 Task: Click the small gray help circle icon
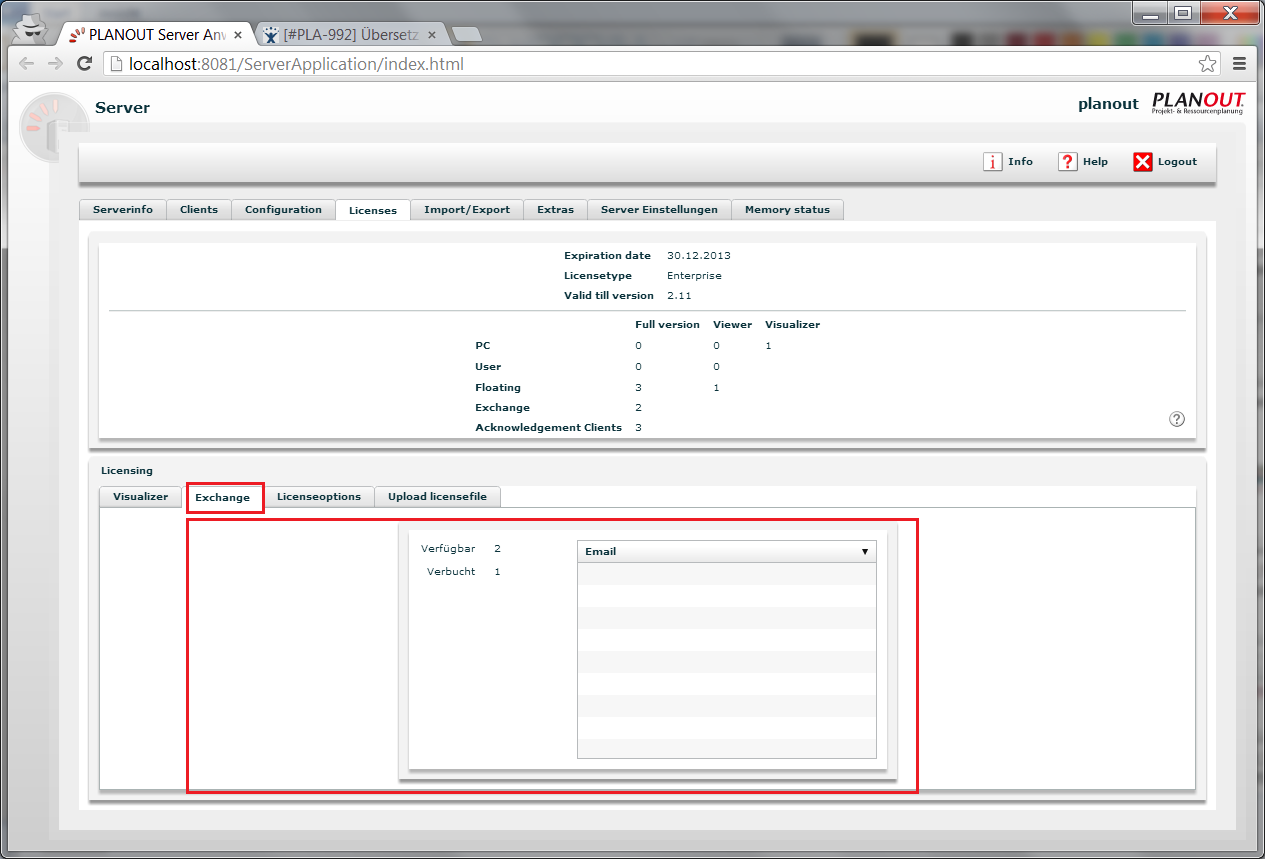click(1177, 419)
